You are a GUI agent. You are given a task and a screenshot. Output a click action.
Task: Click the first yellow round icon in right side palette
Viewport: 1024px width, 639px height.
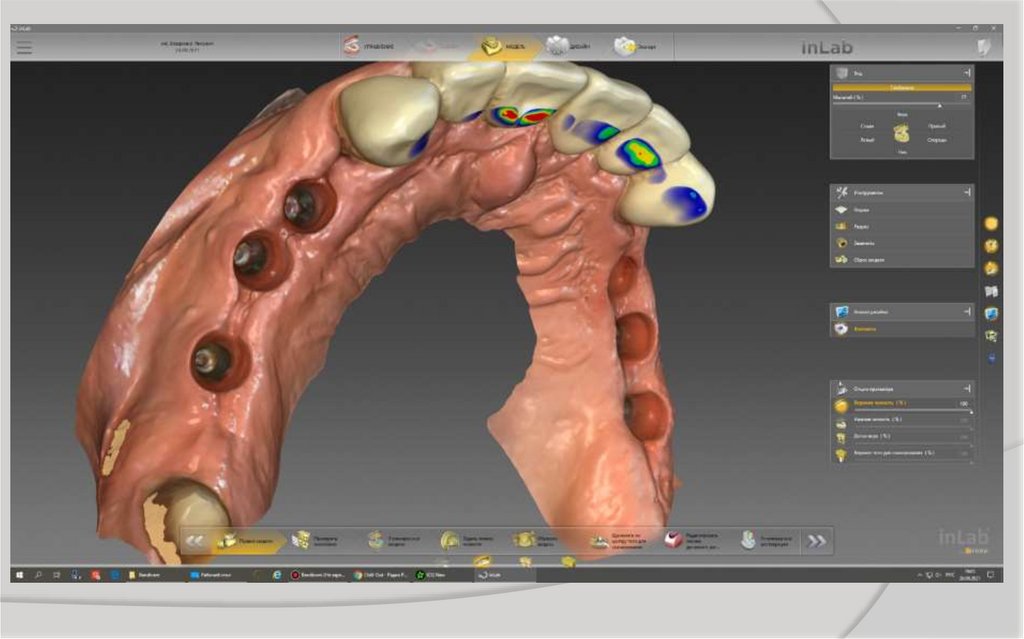[991, 223]
